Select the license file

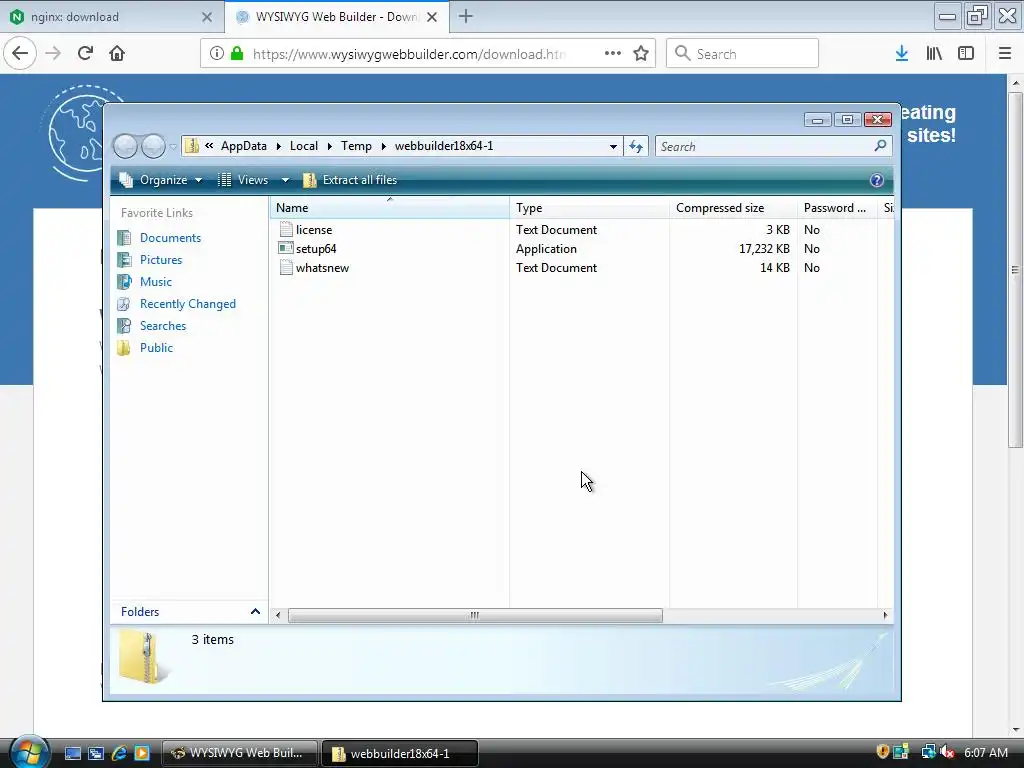313,230
